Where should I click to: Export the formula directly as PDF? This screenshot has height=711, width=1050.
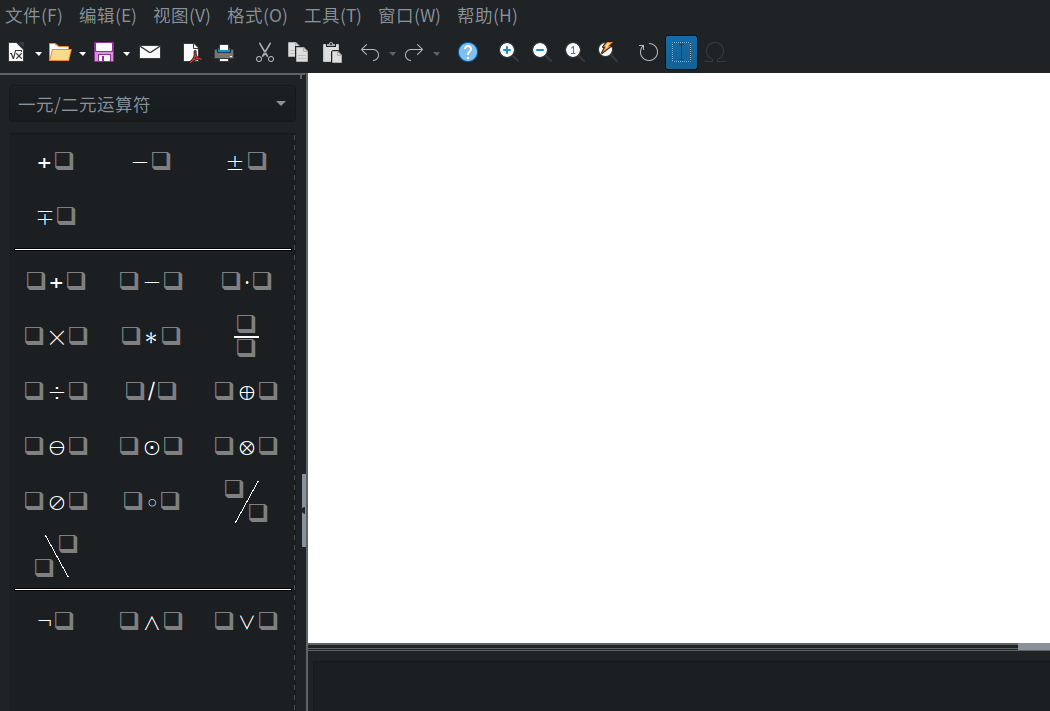tap(191, 52)
